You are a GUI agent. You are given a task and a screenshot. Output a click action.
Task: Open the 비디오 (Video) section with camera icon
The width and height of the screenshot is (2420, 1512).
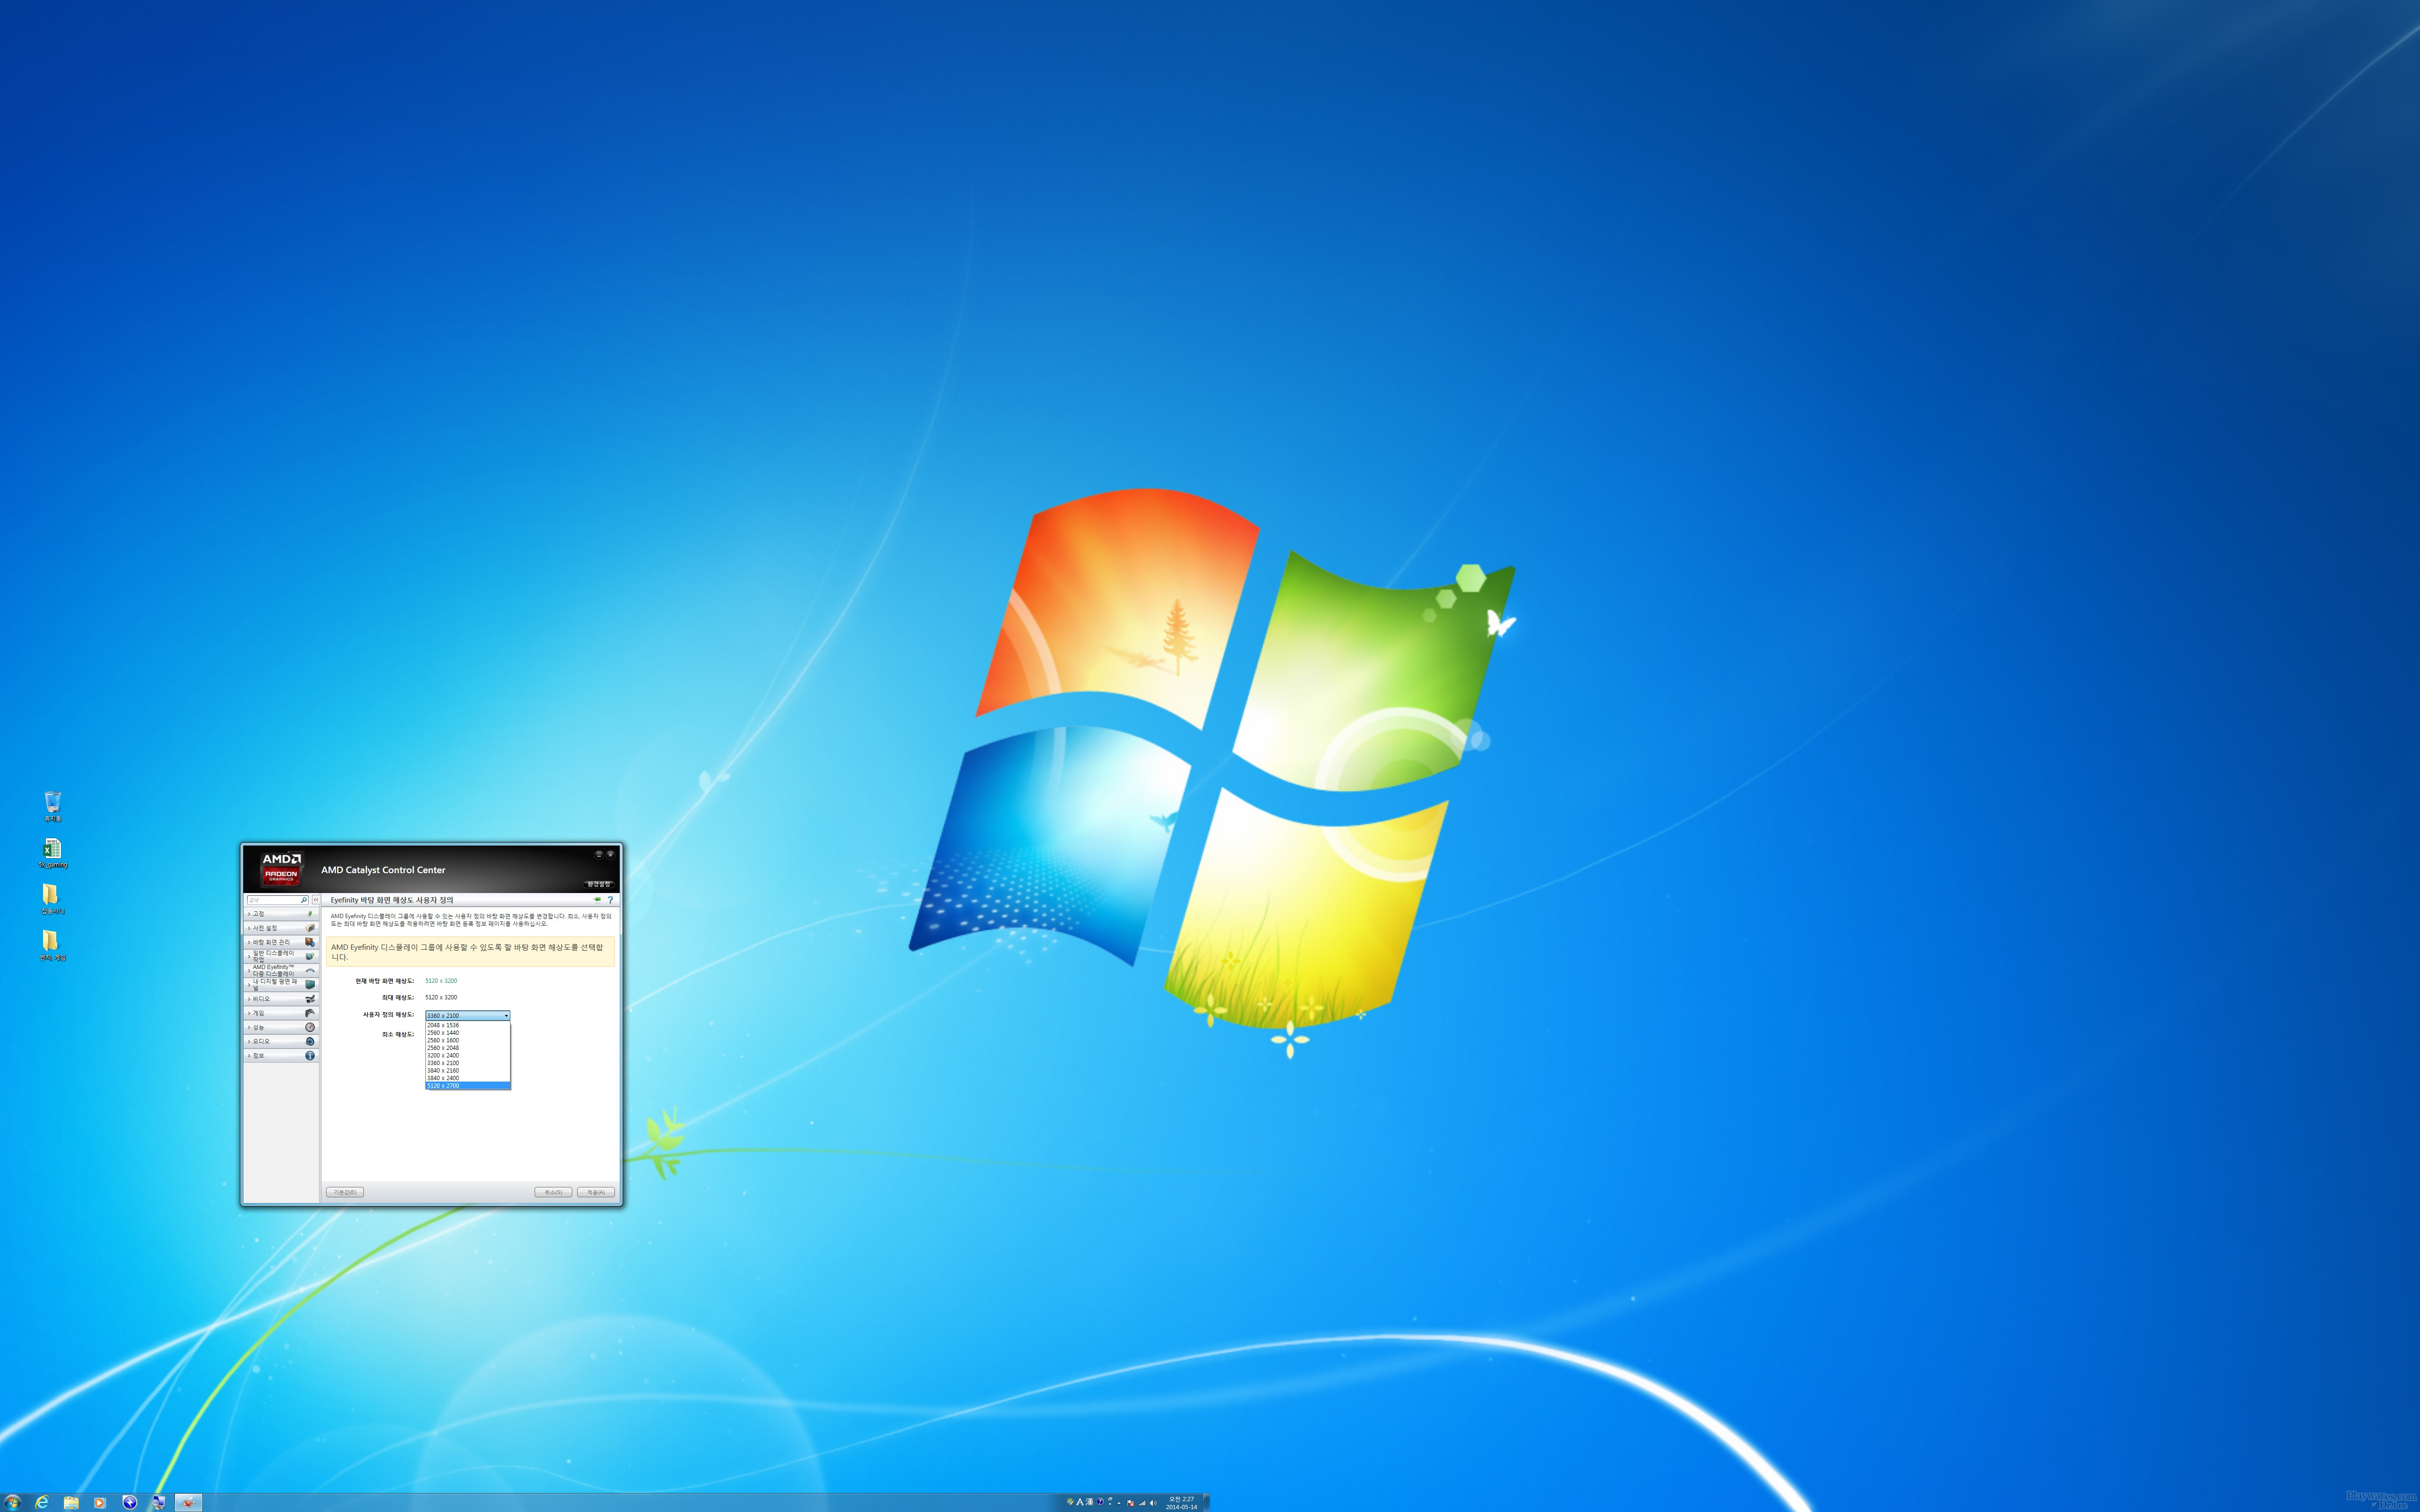point(312,999)
